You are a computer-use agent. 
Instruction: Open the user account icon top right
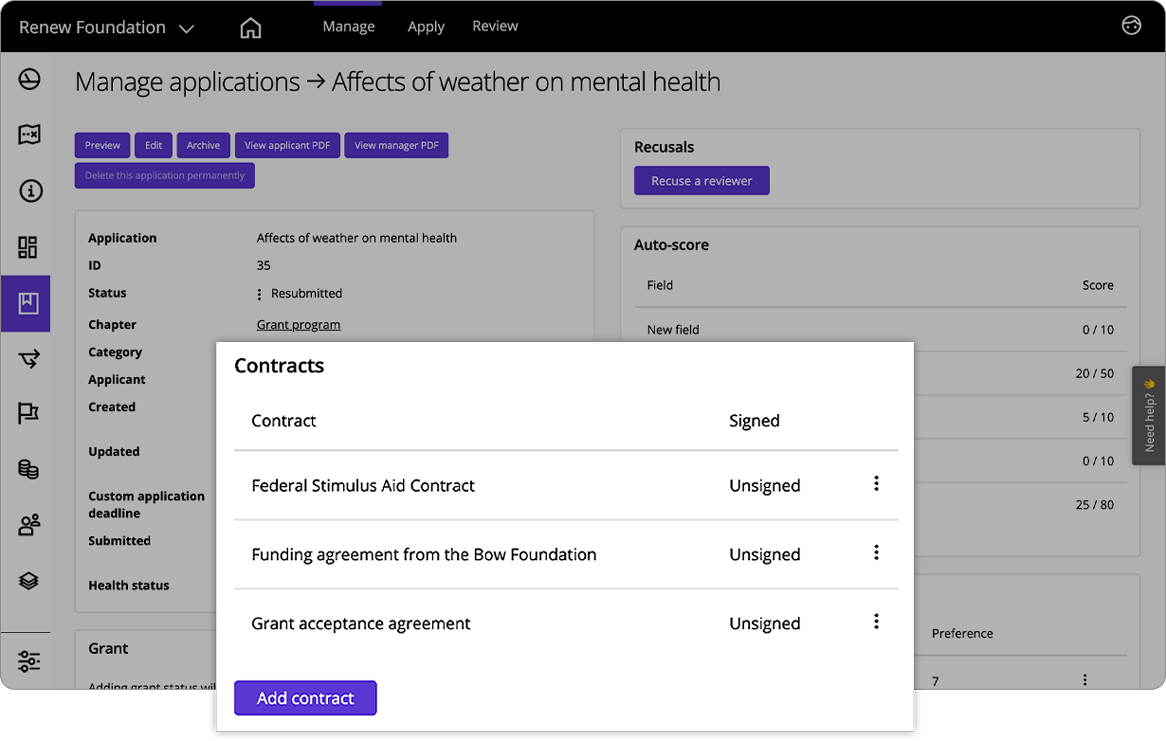(x=1131, y=26)
